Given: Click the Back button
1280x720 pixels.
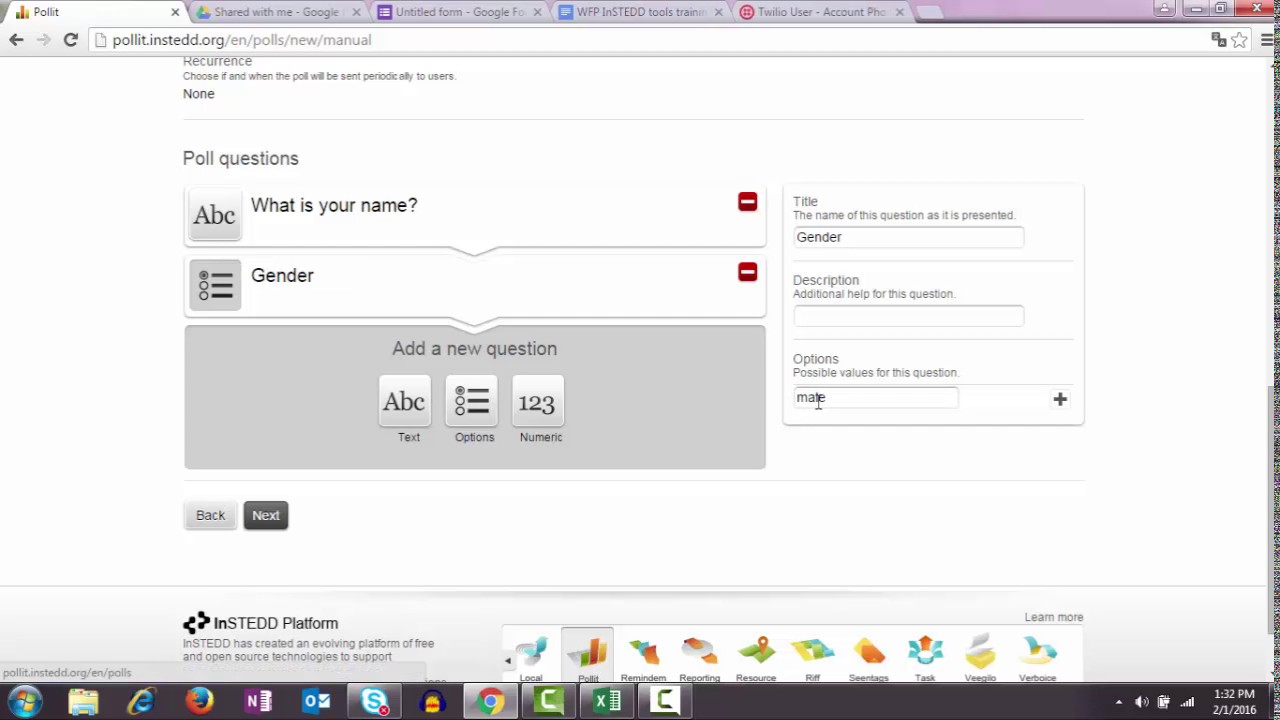Looking at the screenshot, I should pyautogui.click(x=210, y=515).
